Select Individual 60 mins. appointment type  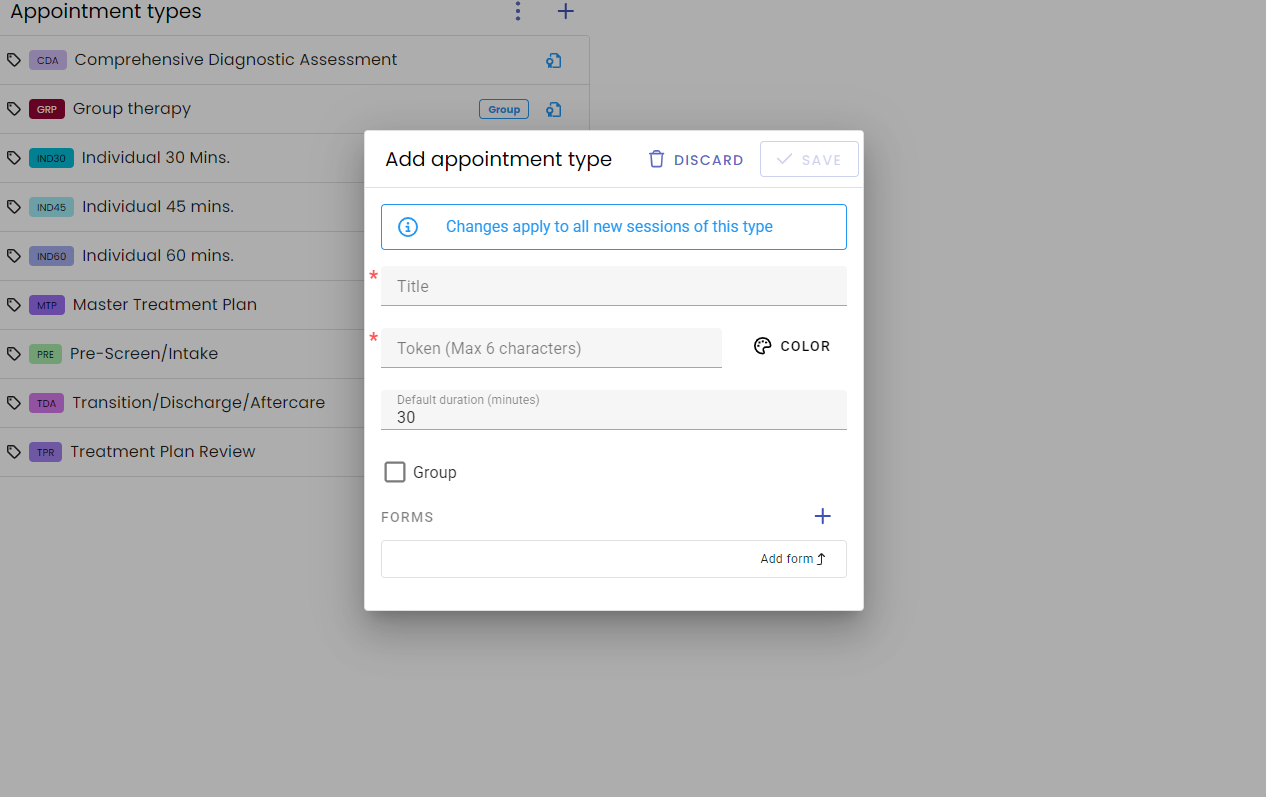[181, 256]
